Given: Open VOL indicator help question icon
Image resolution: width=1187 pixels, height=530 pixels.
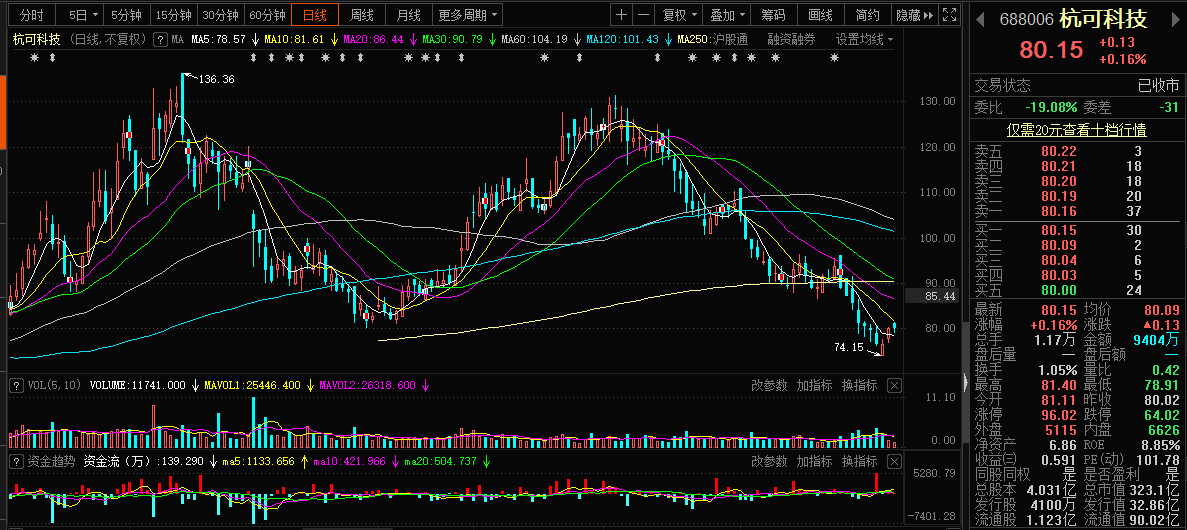Looking at the screenshot, I should tap(14, 385).
